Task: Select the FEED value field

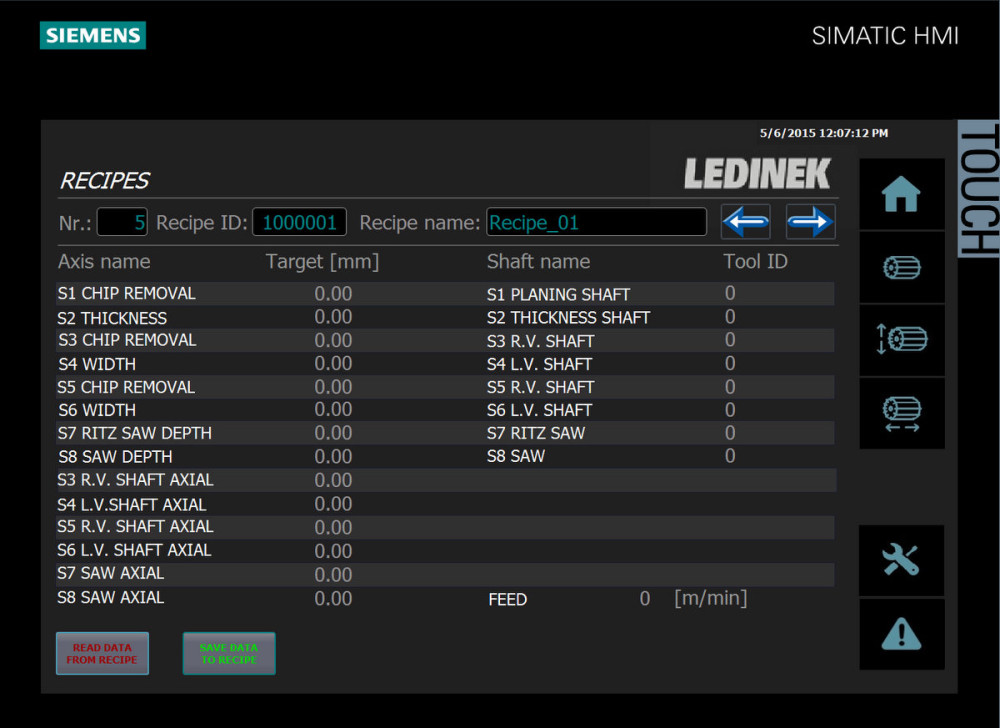Action: pyautogui.click(x=645, y=599)
